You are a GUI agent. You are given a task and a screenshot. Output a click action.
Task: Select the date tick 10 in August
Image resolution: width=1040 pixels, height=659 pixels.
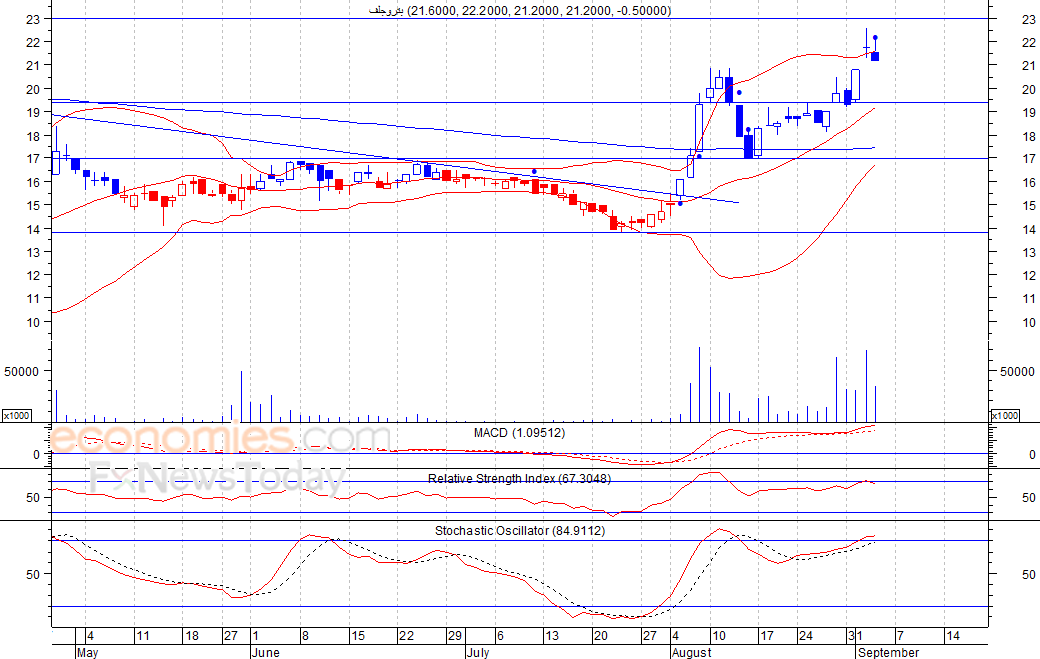pos(719,636)
